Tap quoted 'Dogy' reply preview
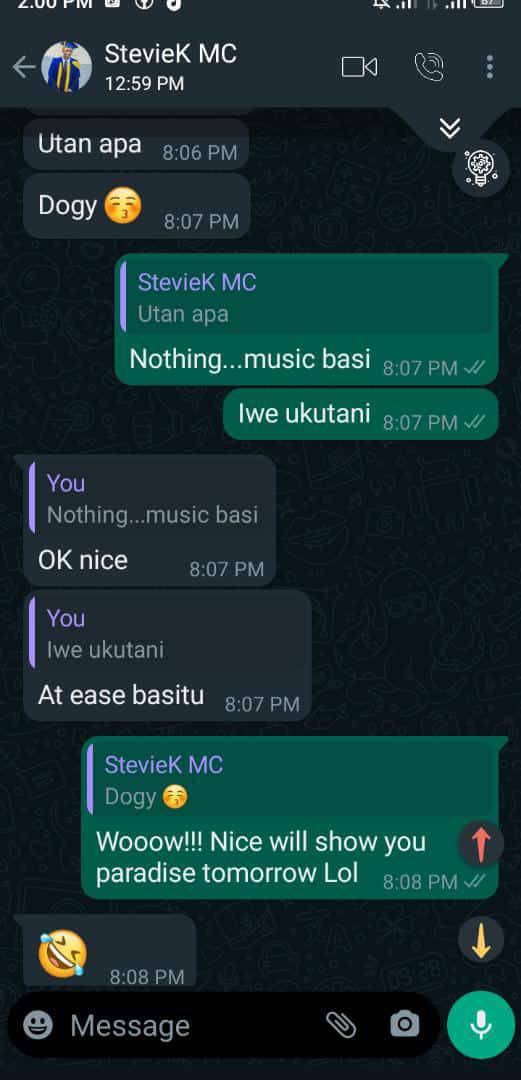Viewport: 521px width, 1080px height. tap(292, 780)
